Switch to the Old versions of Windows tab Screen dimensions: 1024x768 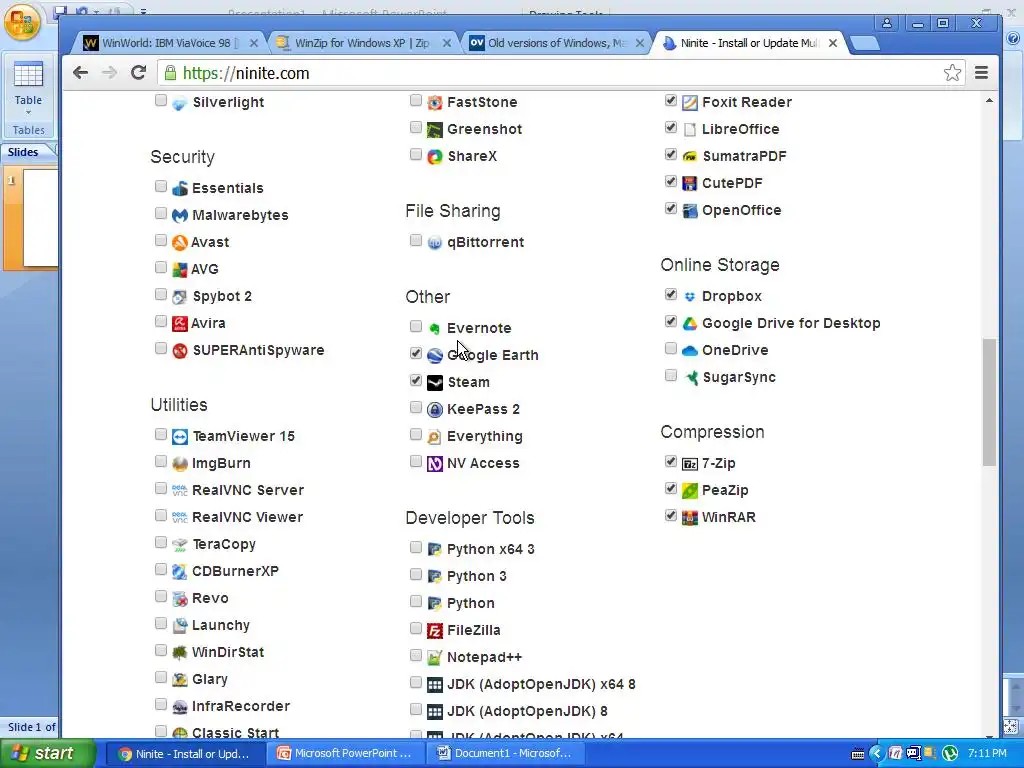555,43
